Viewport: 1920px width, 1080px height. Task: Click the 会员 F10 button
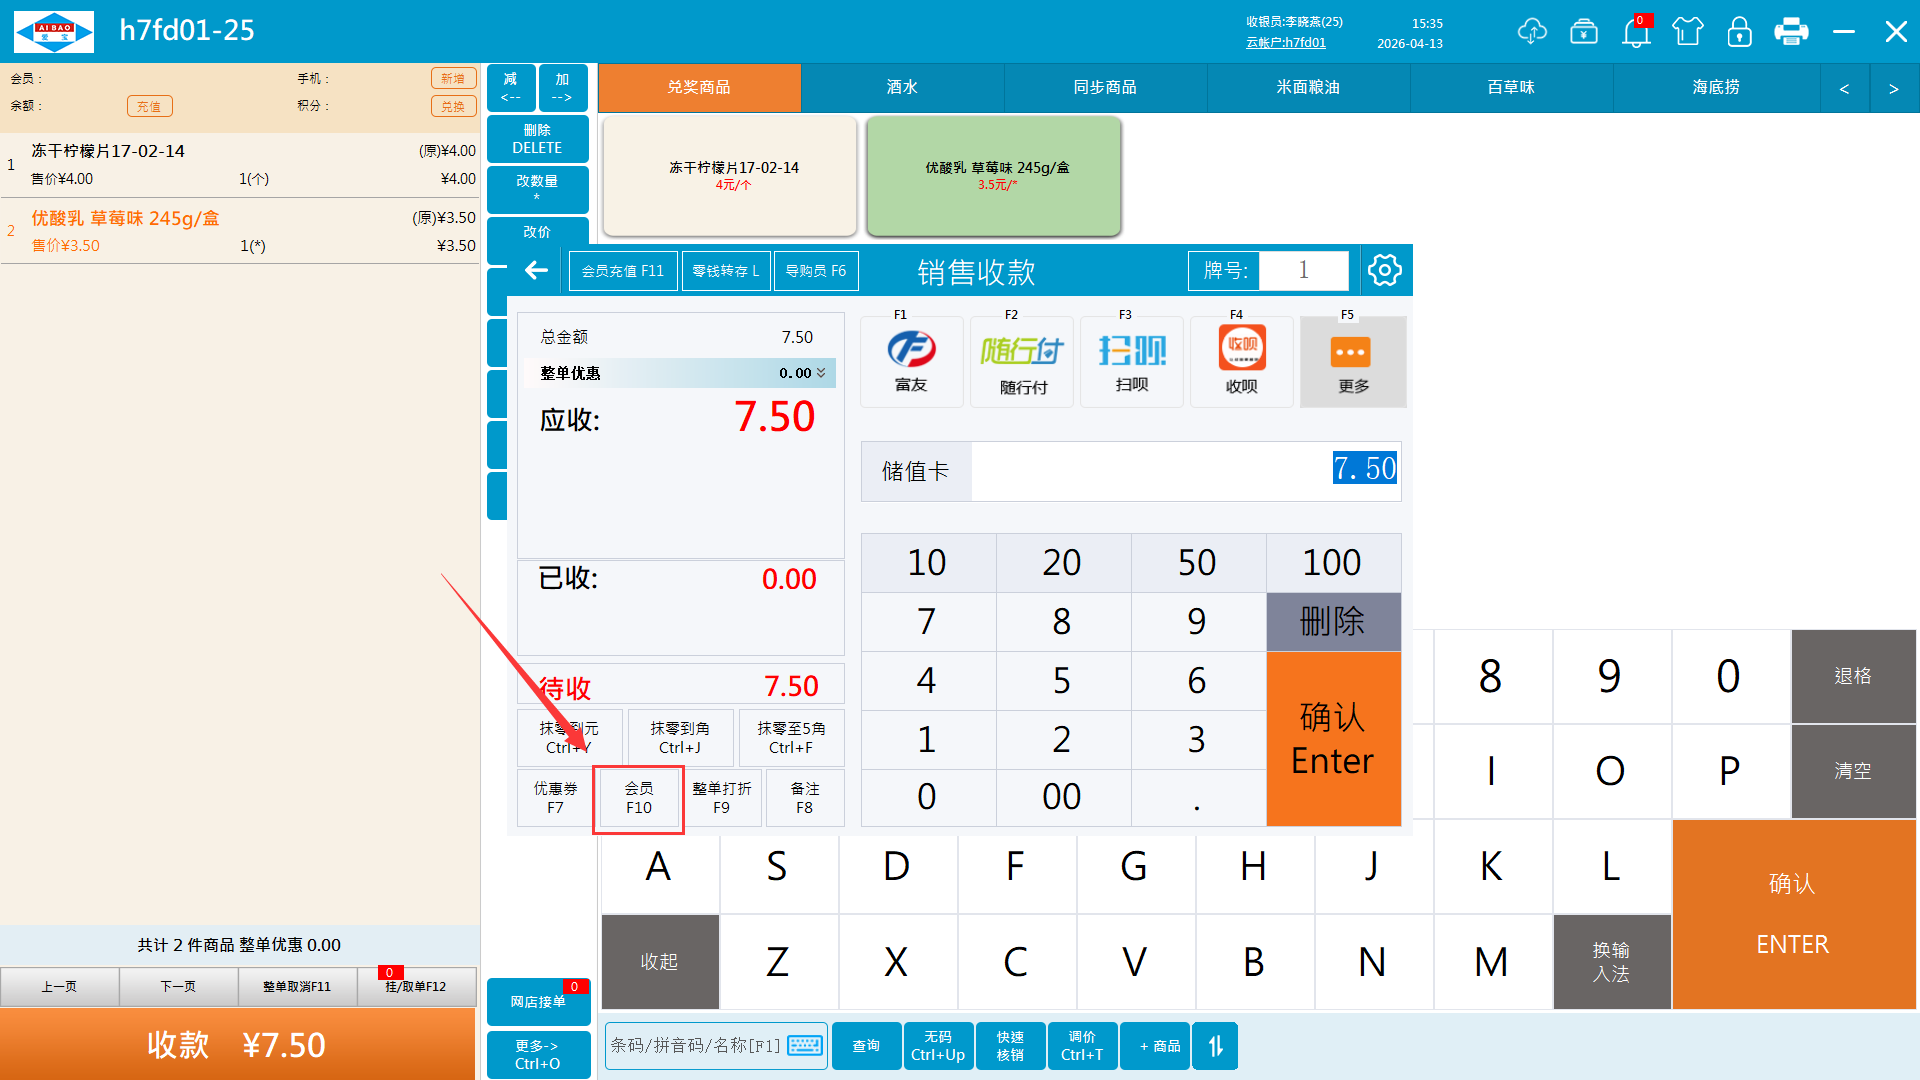[638, 798]
